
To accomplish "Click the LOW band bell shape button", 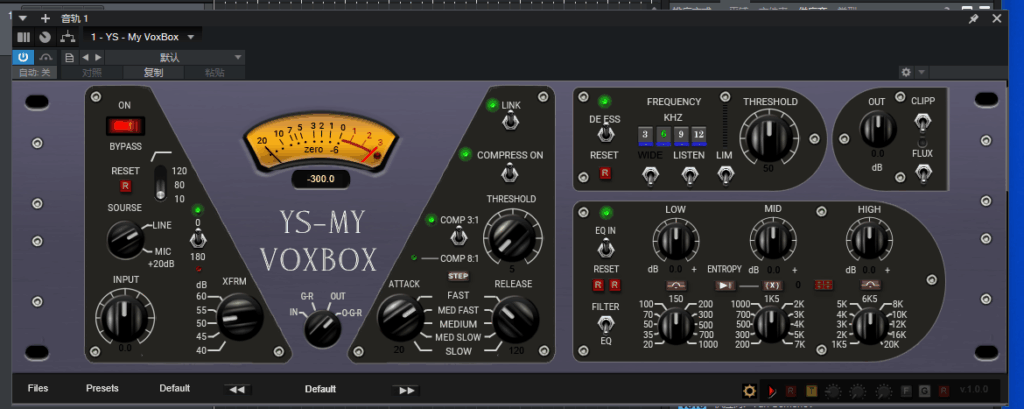I will click(675, 285).
